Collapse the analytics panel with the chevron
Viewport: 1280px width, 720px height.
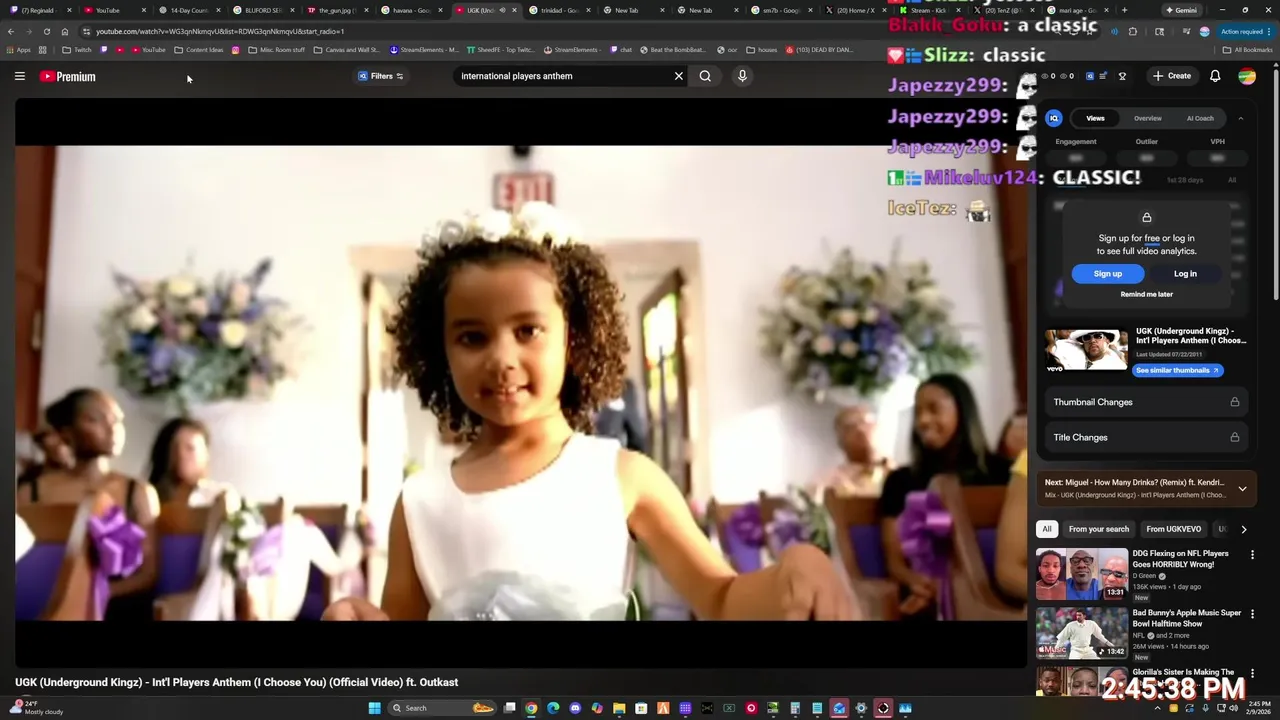click(x=1241, y=118)
